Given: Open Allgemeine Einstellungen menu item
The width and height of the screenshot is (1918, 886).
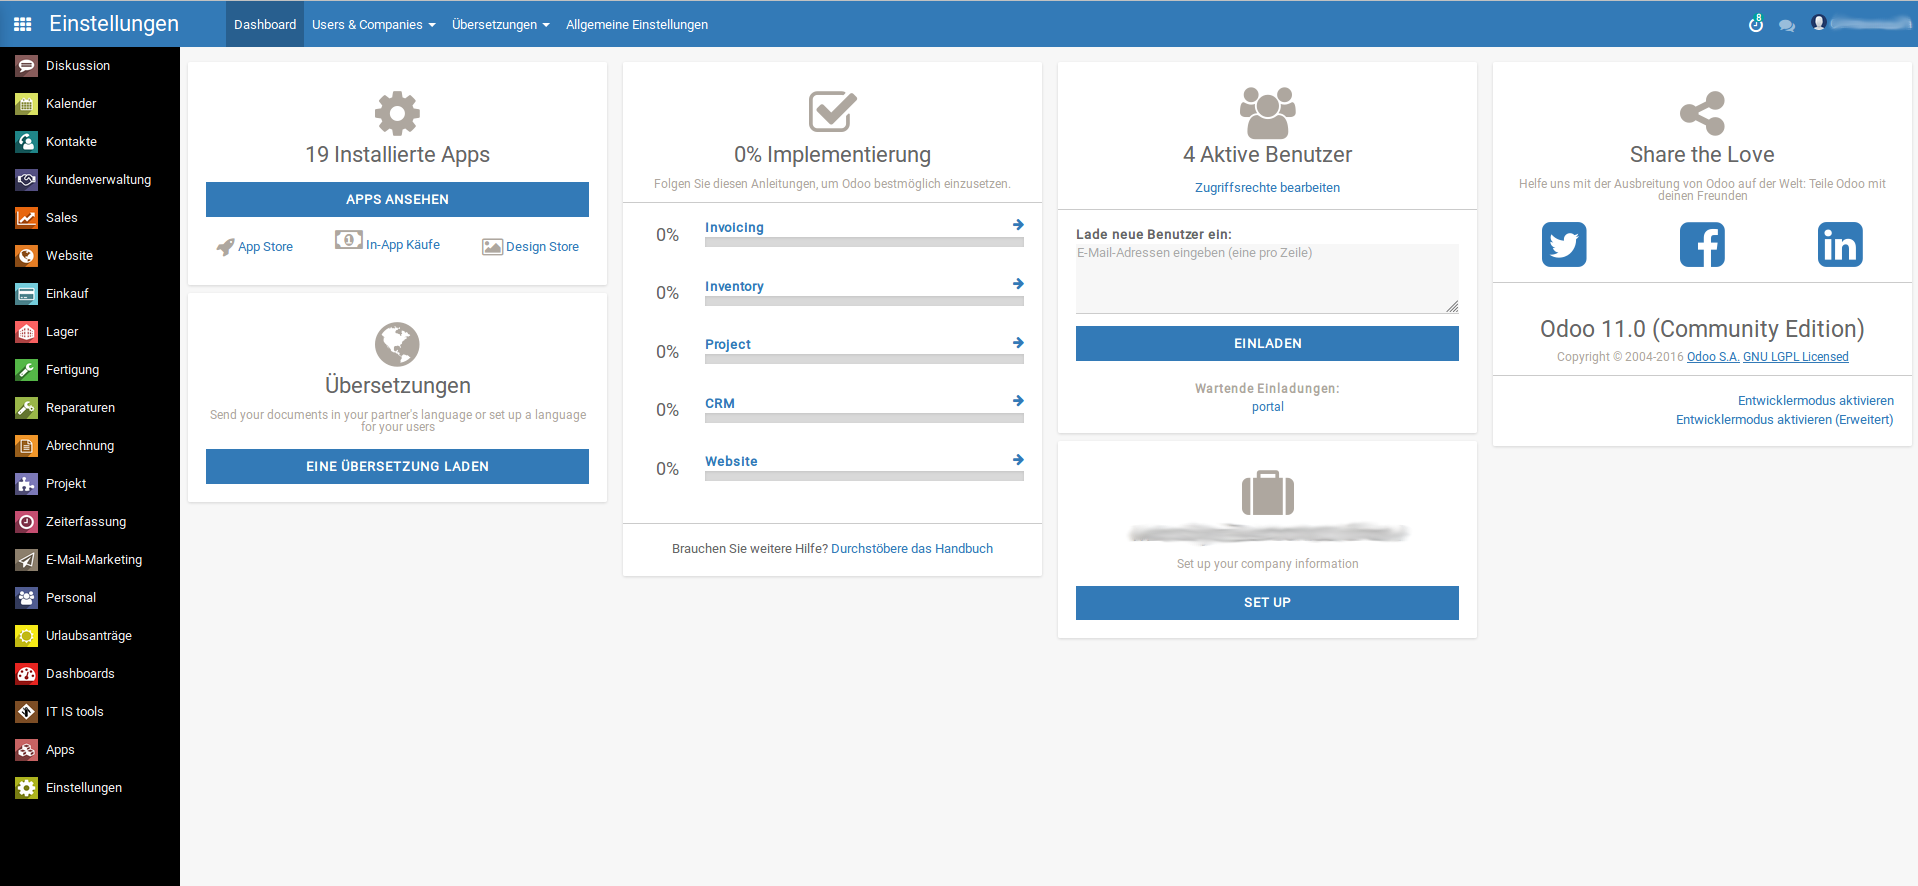Looking at the screenshot, I should (x=637, y=24).
